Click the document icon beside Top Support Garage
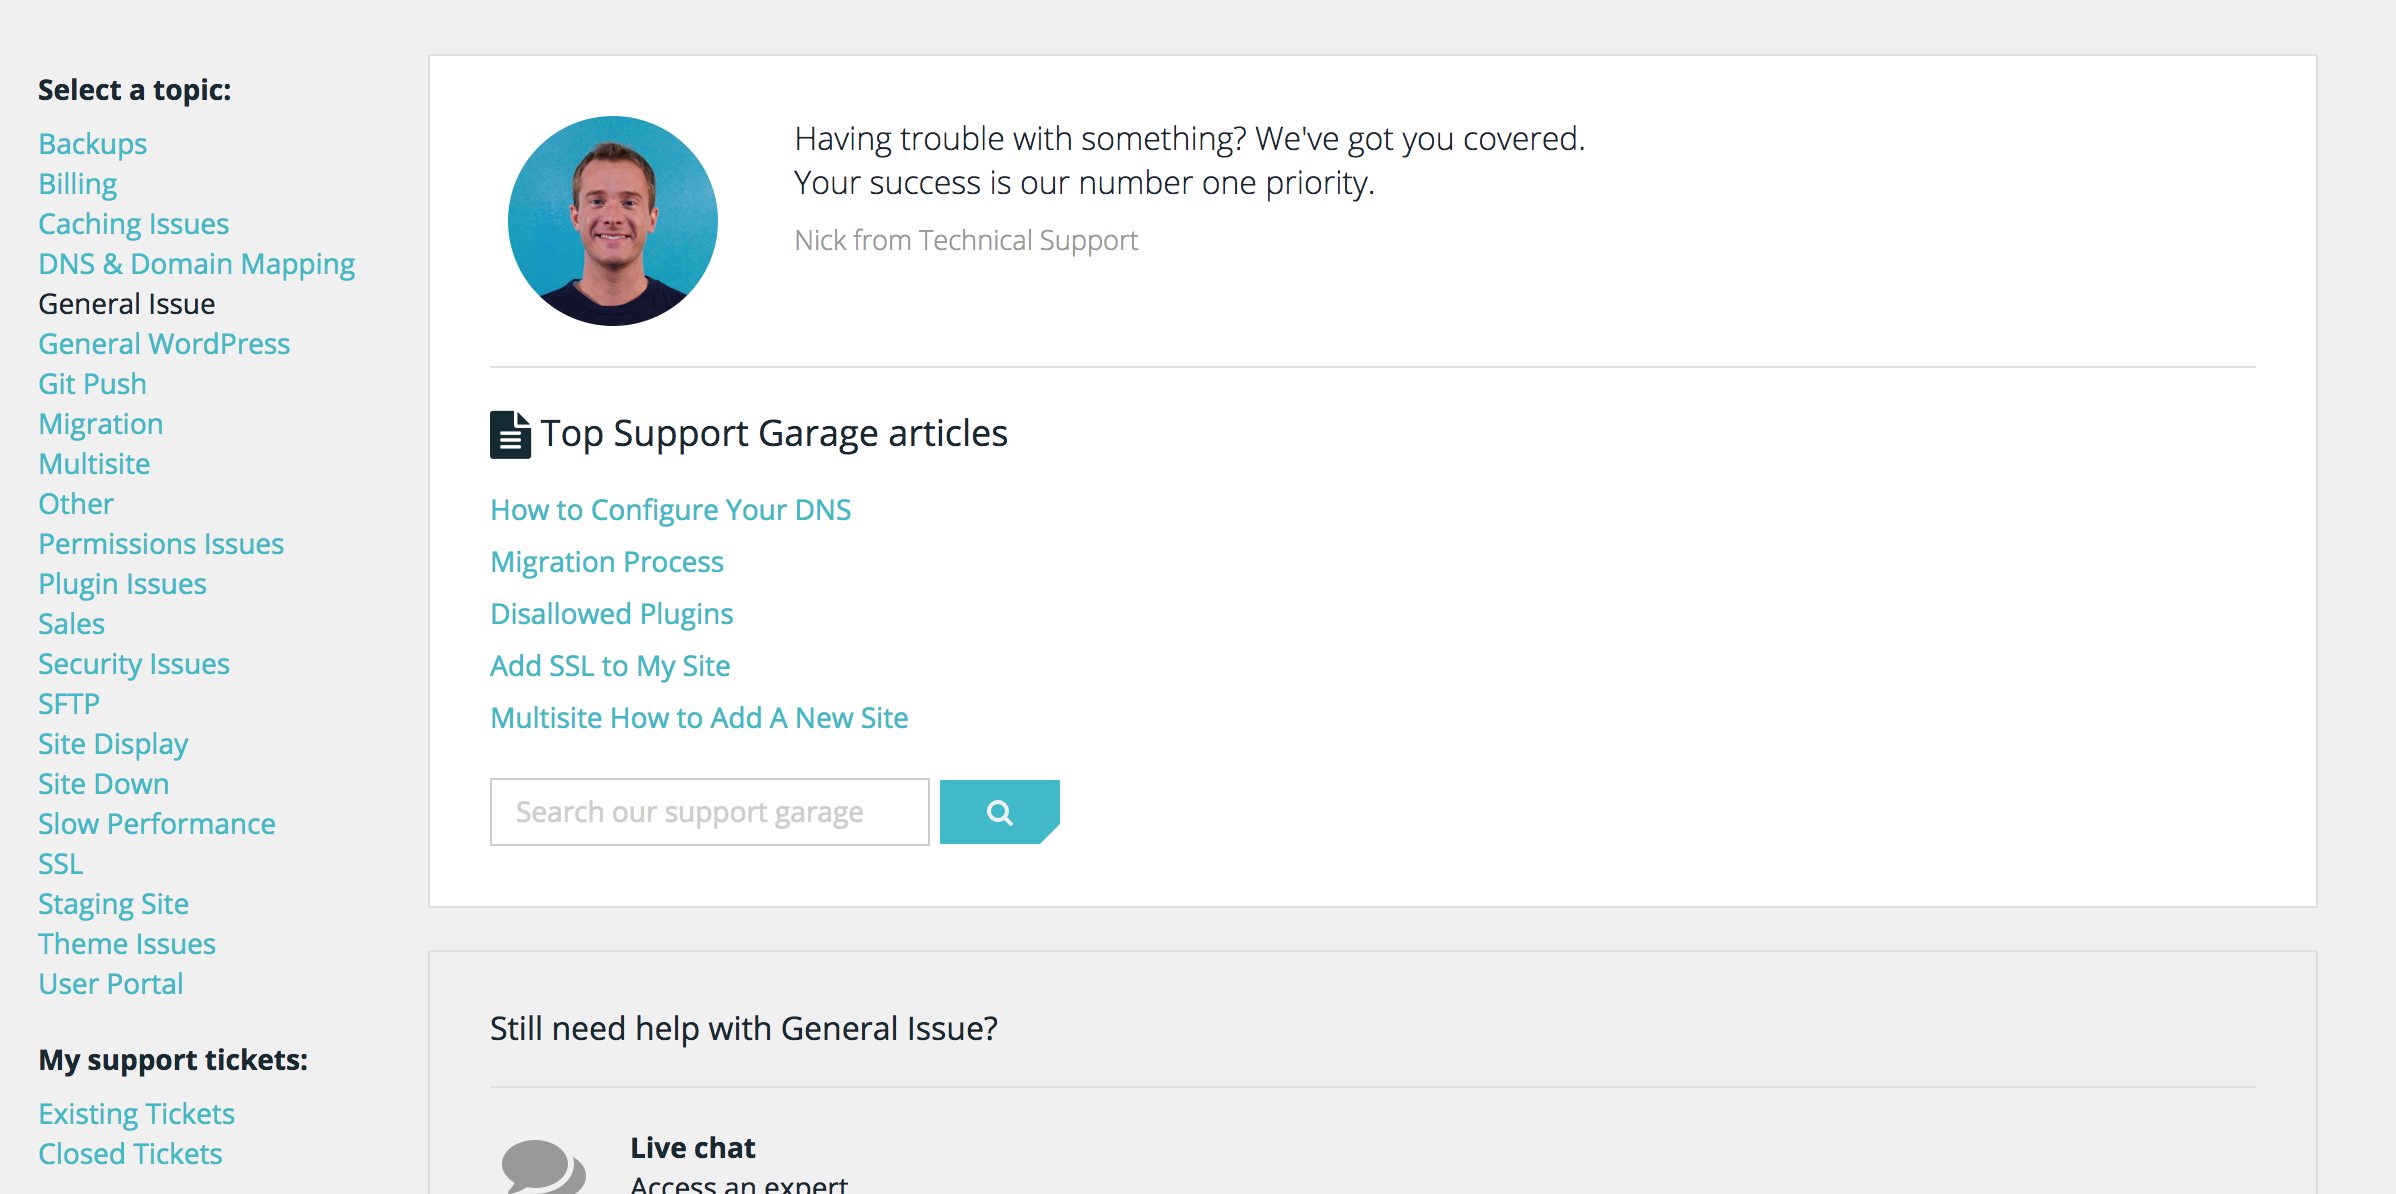Viewport: 2396px width, 1194px height. click(510, 435)
